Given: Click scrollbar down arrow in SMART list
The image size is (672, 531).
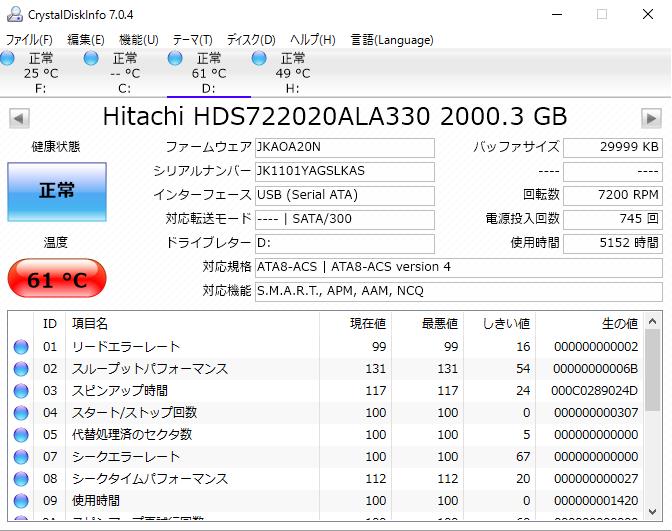Looking at the screenshot, I should click(x=653, y=511).
